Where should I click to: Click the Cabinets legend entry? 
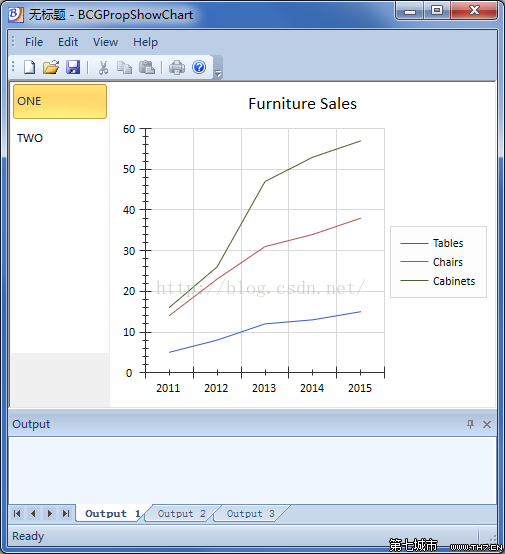tap(438, 281)
